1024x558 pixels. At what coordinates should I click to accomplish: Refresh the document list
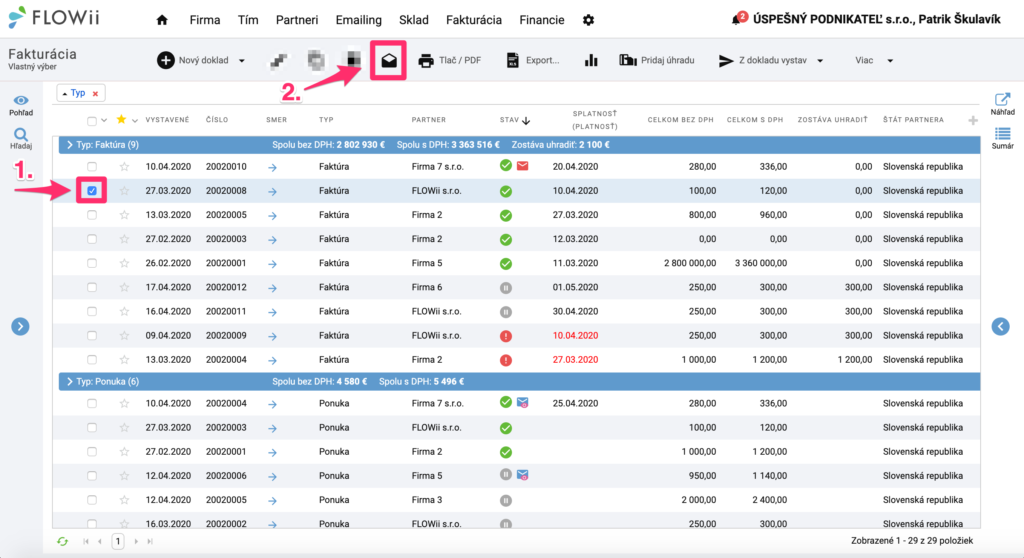[x=62, y=541]
